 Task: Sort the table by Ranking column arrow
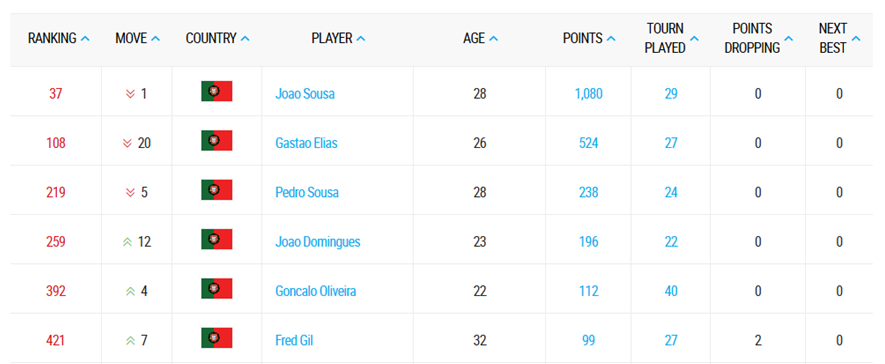coord(85,38)
